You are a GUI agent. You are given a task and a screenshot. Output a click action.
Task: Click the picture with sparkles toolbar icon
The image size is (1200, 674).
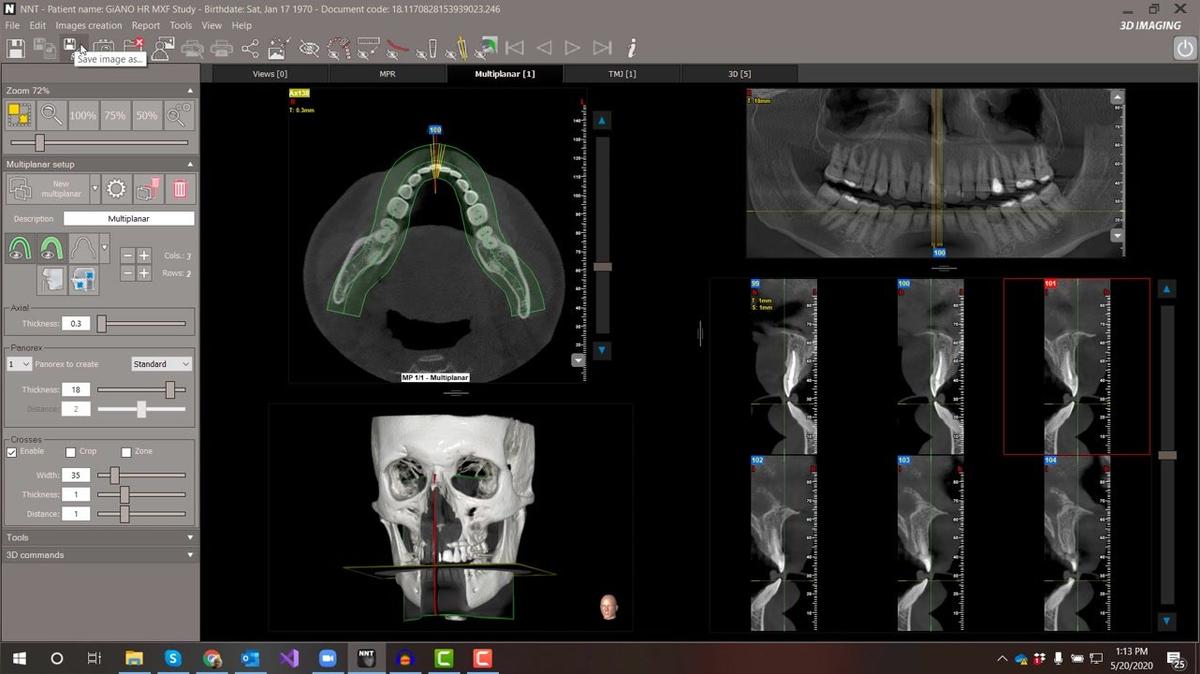pos(279,47)
